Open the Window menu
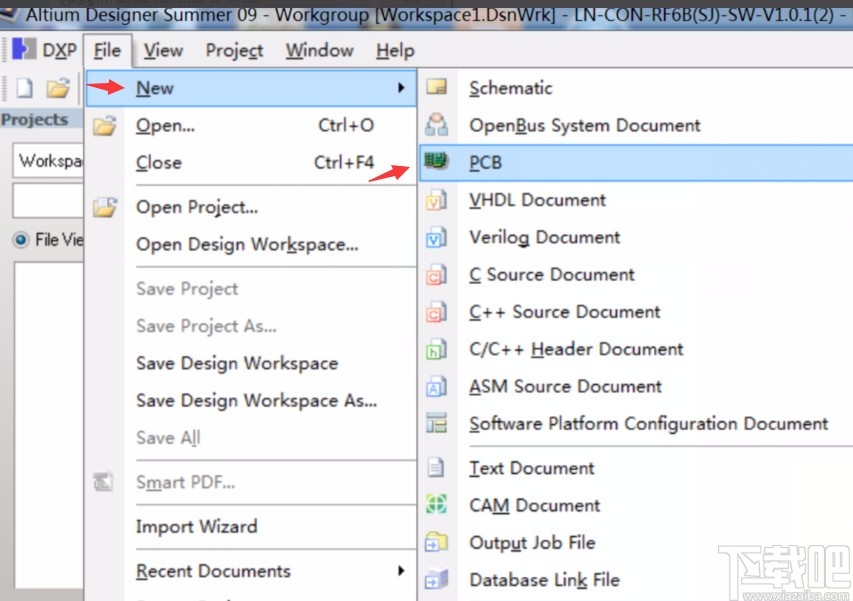853x601 pixels. click(x=319, y=51)
